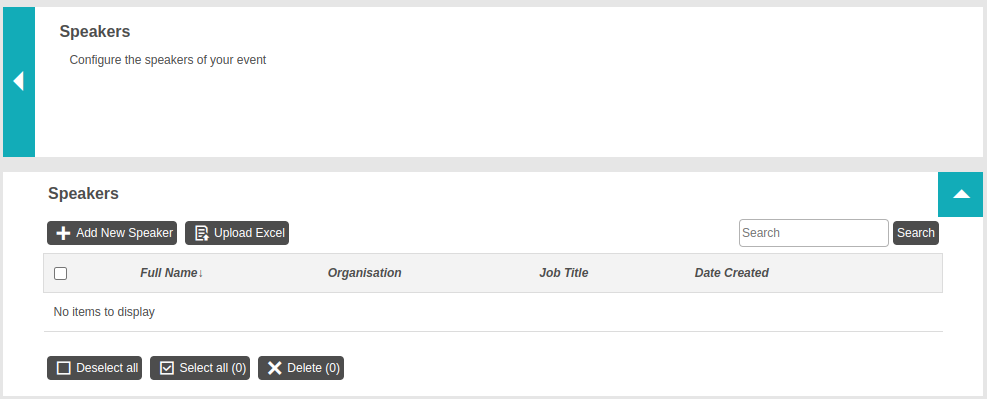Image resolution: width=987 pixels, height=399 pixels.
Task: Click the sort arrow next to Full Name
Action: tap(201, 273)
